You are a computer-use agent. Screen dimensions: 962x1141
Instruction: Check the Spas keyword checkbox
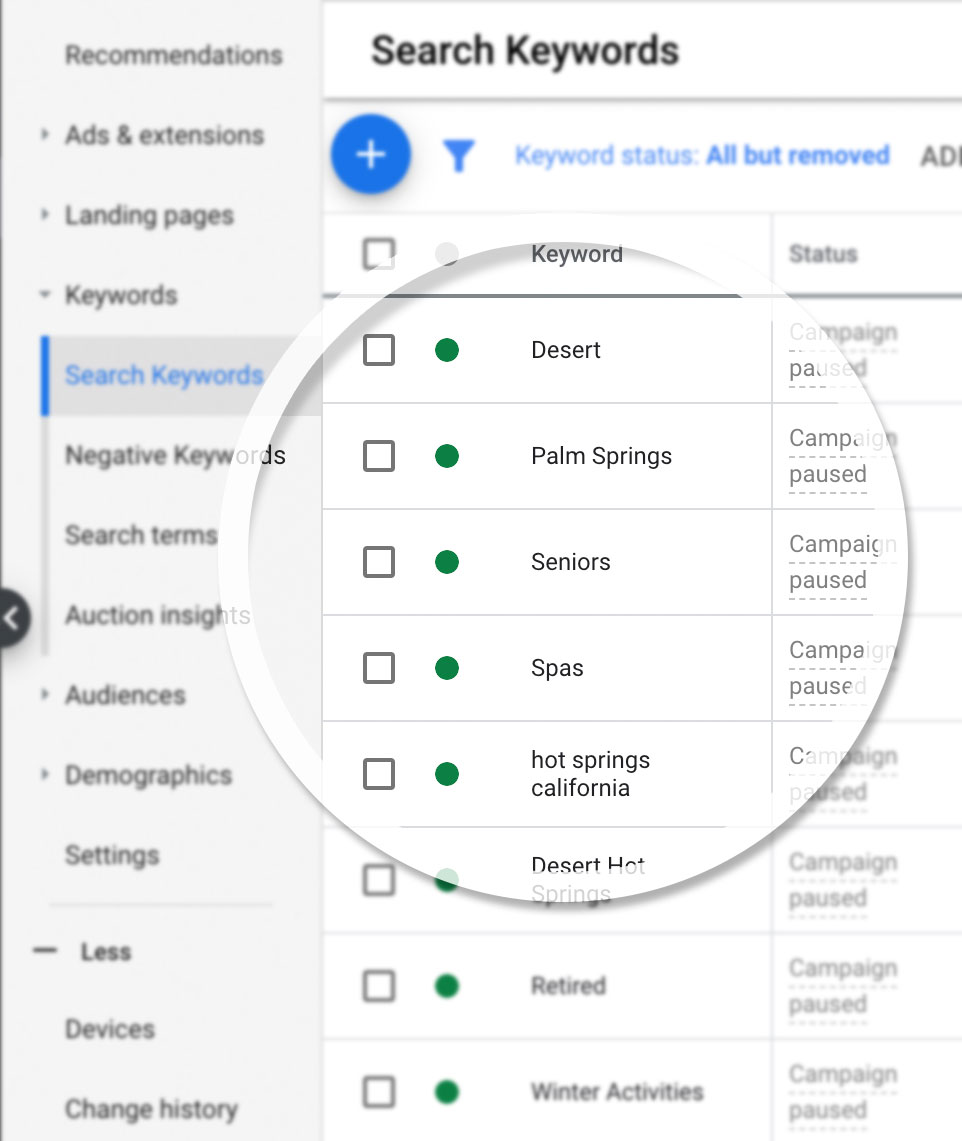(379, 668)
